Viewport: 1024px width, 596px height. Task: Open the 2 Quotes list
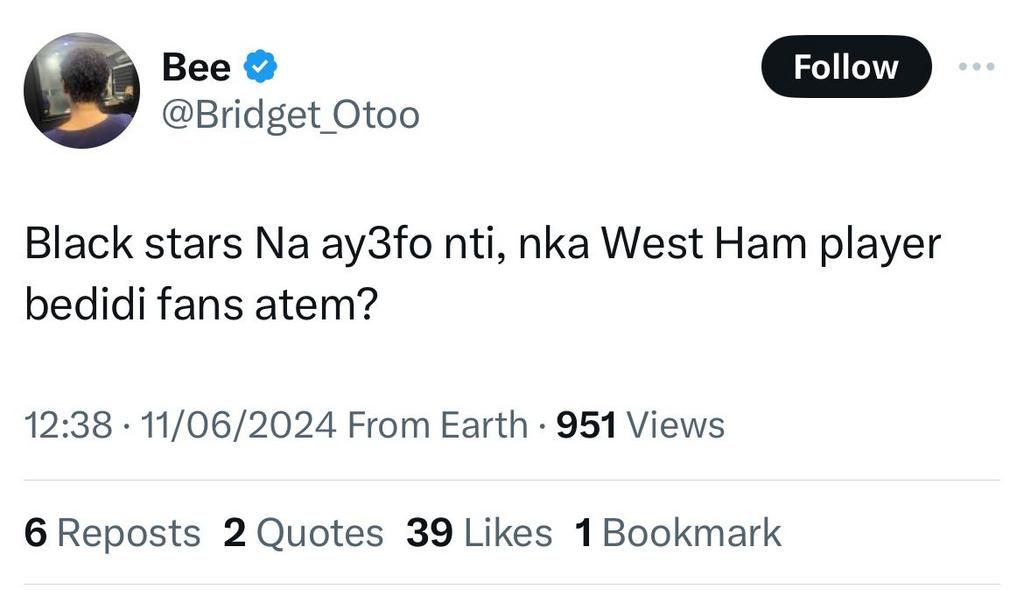[303, 532]
